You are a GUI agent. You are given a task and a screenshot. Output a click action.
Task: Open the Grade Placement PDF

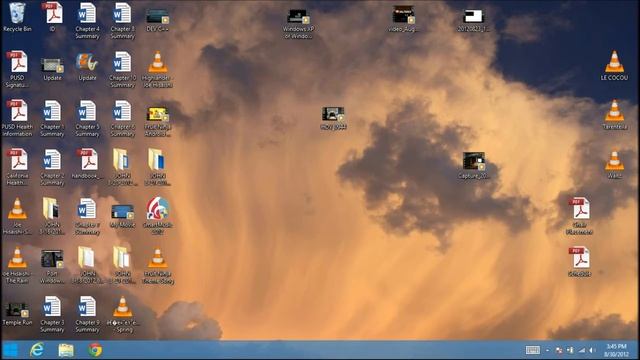point(580,216)
